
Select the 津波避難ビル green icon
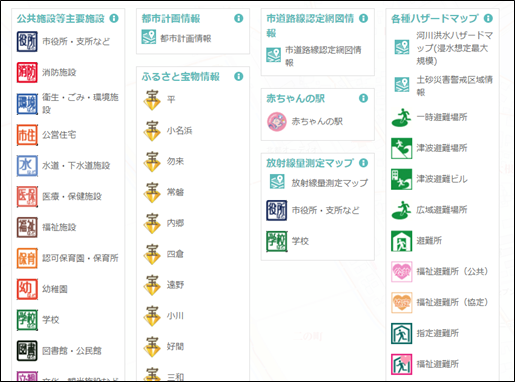[401, 179]
